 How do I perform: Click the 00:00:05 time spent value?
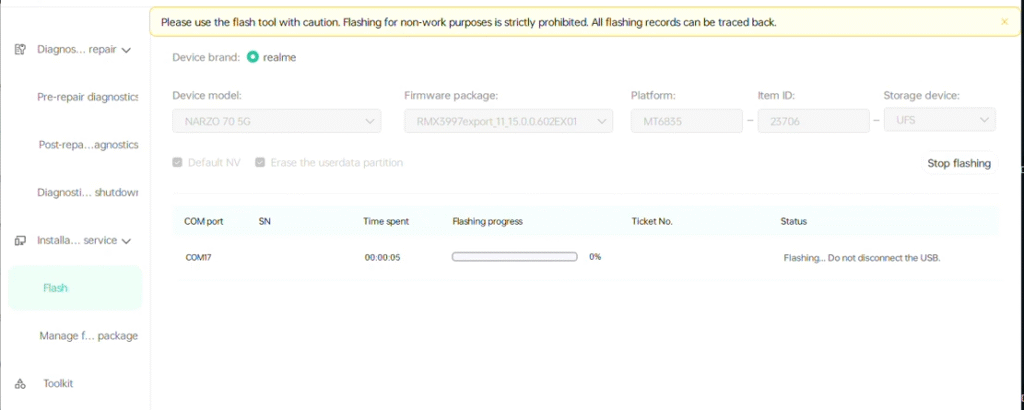[x=382, y=257]
